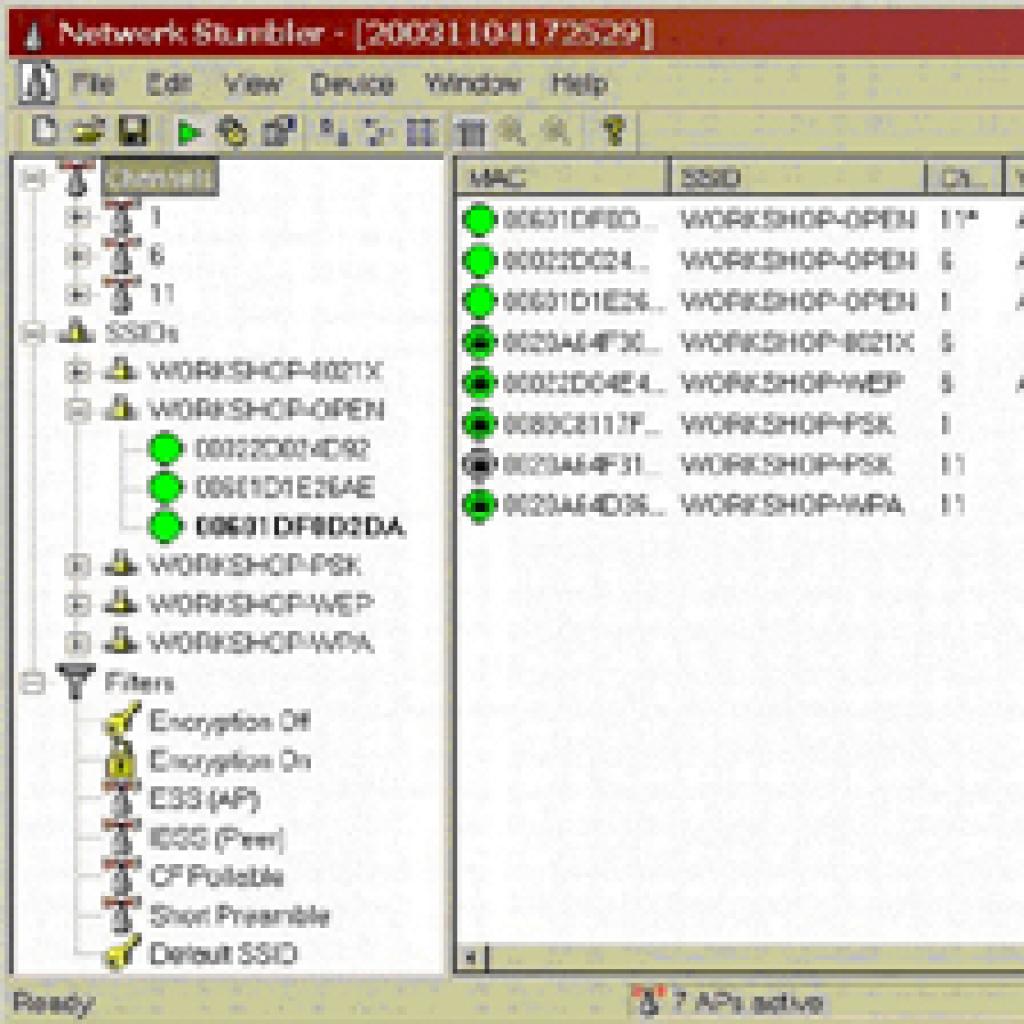The image size is (1024, 1024).
Task: Click the "Ready" status bar text
Action: click(x=54, y=1003)
